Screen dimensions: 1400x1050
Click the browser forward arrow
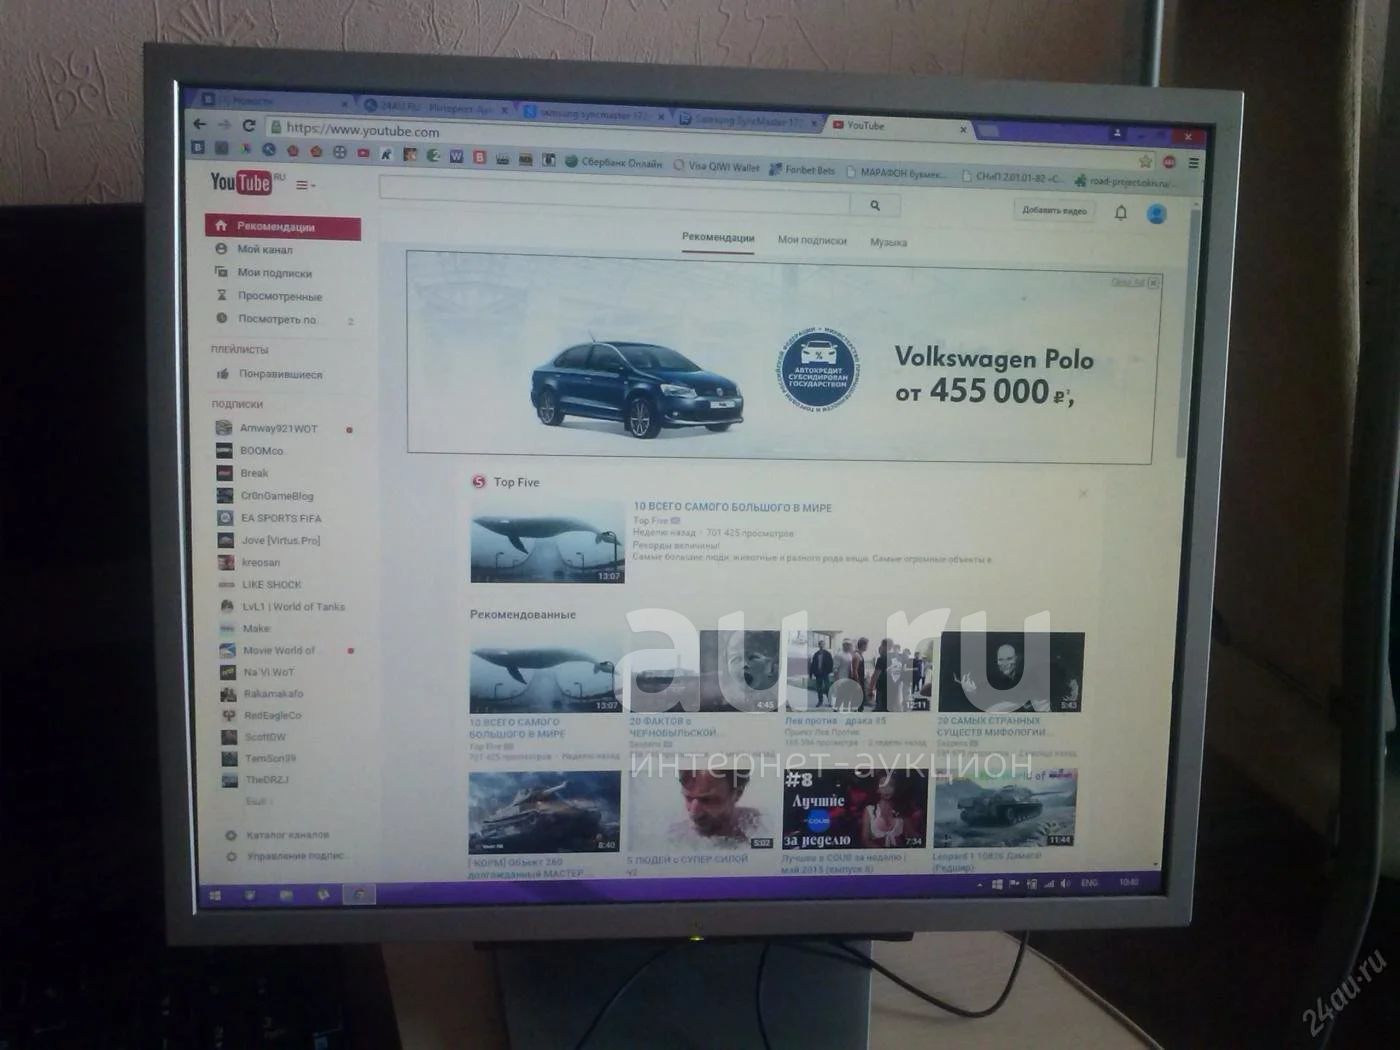tap(224, 124)
